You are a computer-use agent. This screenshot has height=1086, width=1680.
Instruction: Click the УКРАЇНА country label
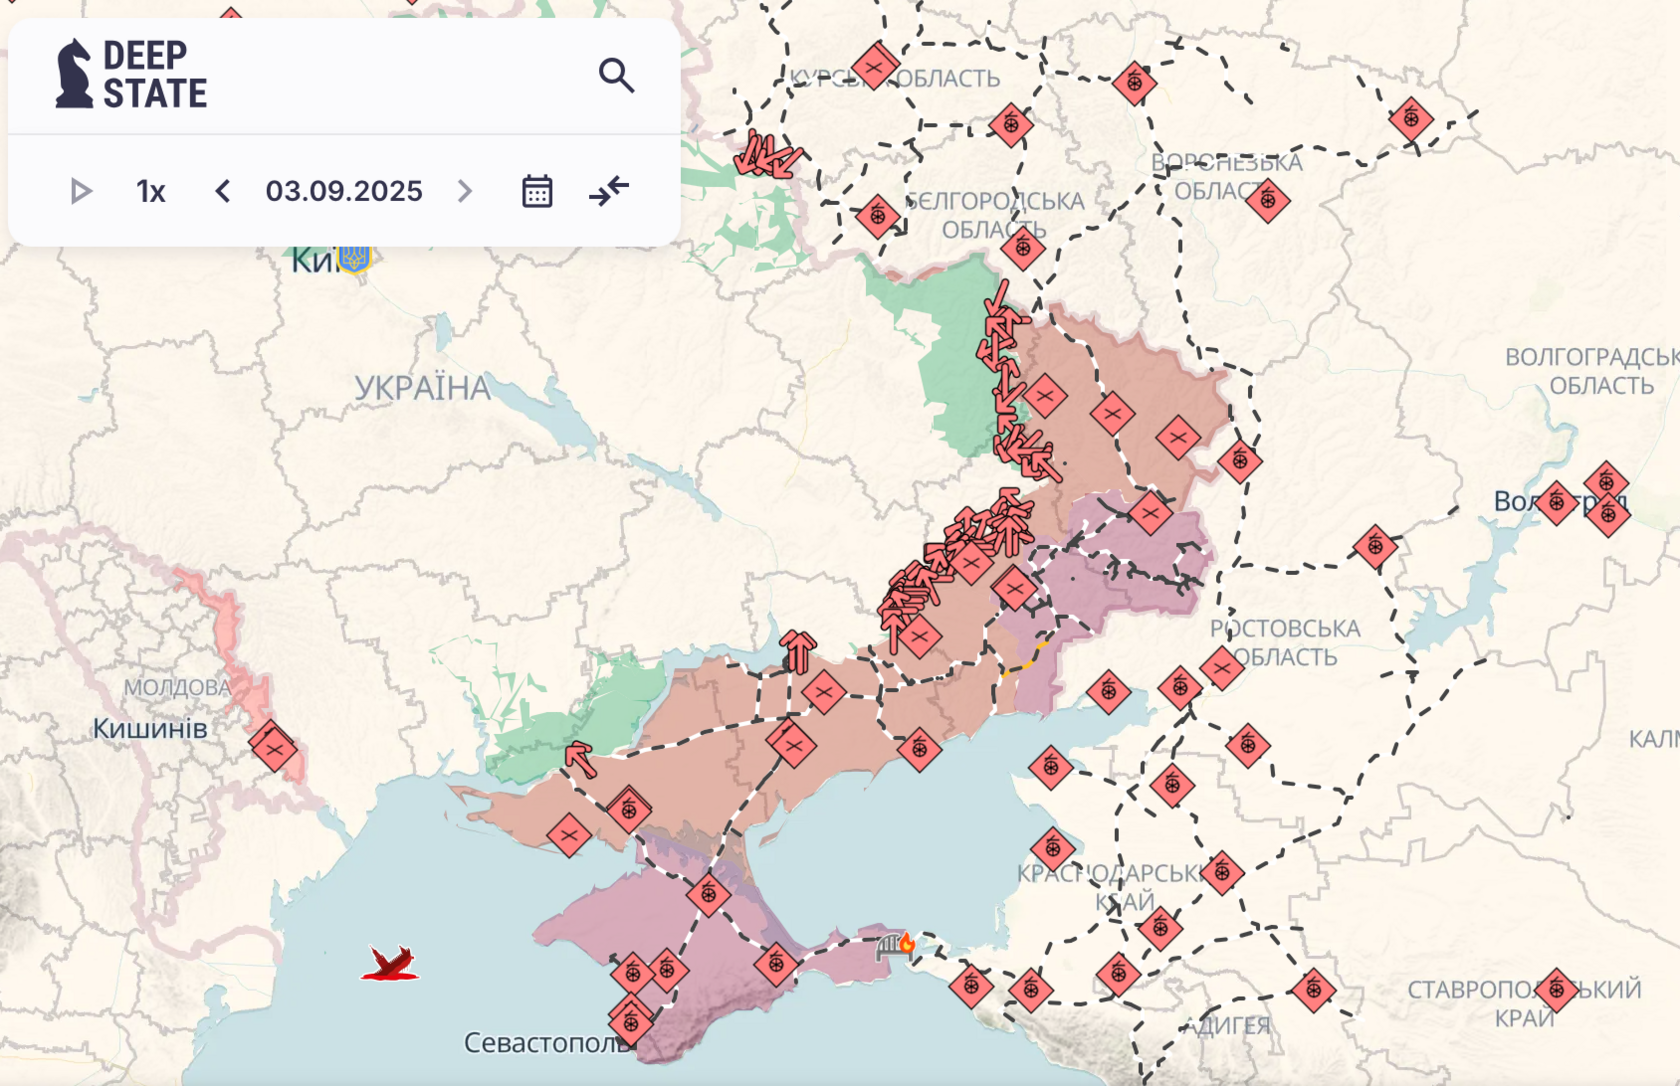423,388
